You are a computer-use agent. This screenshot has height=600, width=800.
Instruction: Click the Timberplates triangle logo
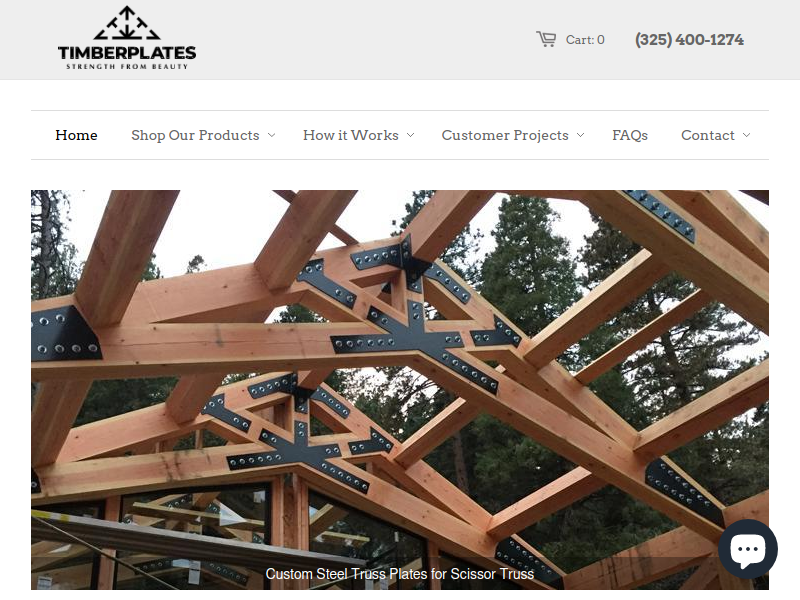point(127,23)
